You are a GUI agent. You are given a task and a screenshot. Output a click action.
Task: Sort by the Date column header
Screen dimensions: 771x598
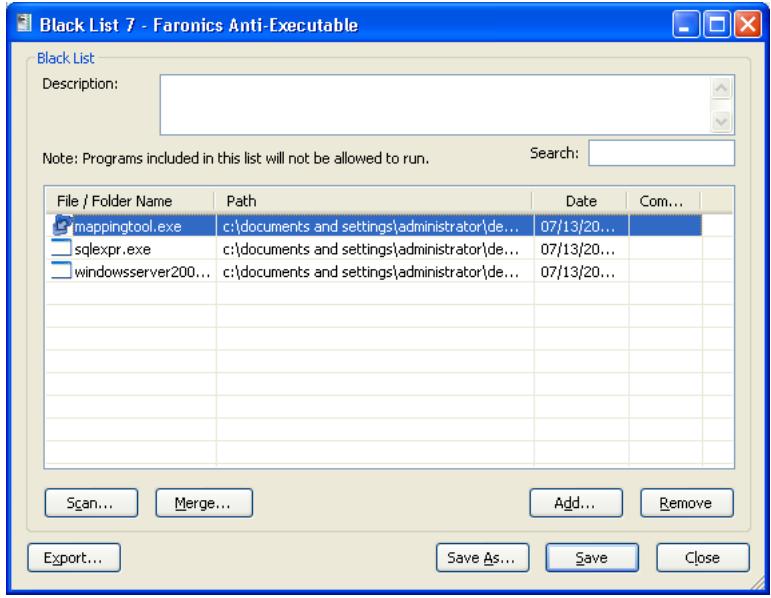coord(580,201)
